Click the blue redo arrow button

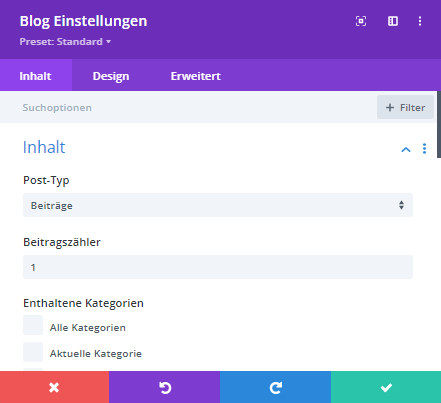(275, 387)
